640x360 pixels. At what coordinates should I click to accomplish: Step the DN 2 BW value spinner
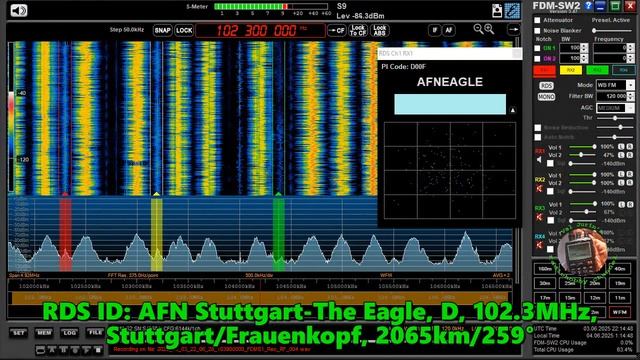coord(584,58)
